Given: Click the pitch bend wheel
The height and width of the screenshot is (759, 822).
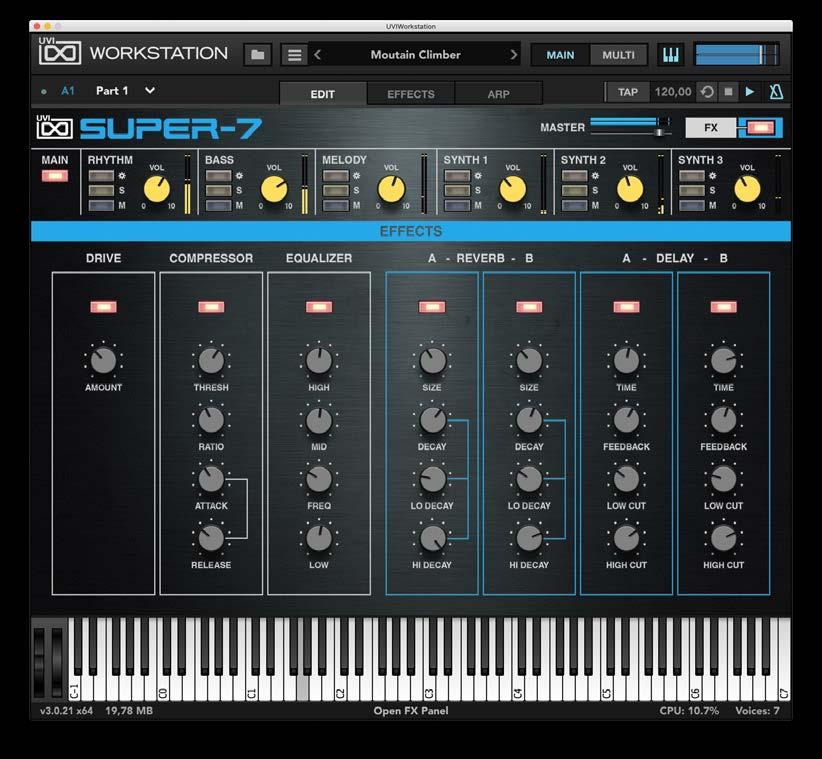Looking at the screenshot, I should [x=40, y=662].
